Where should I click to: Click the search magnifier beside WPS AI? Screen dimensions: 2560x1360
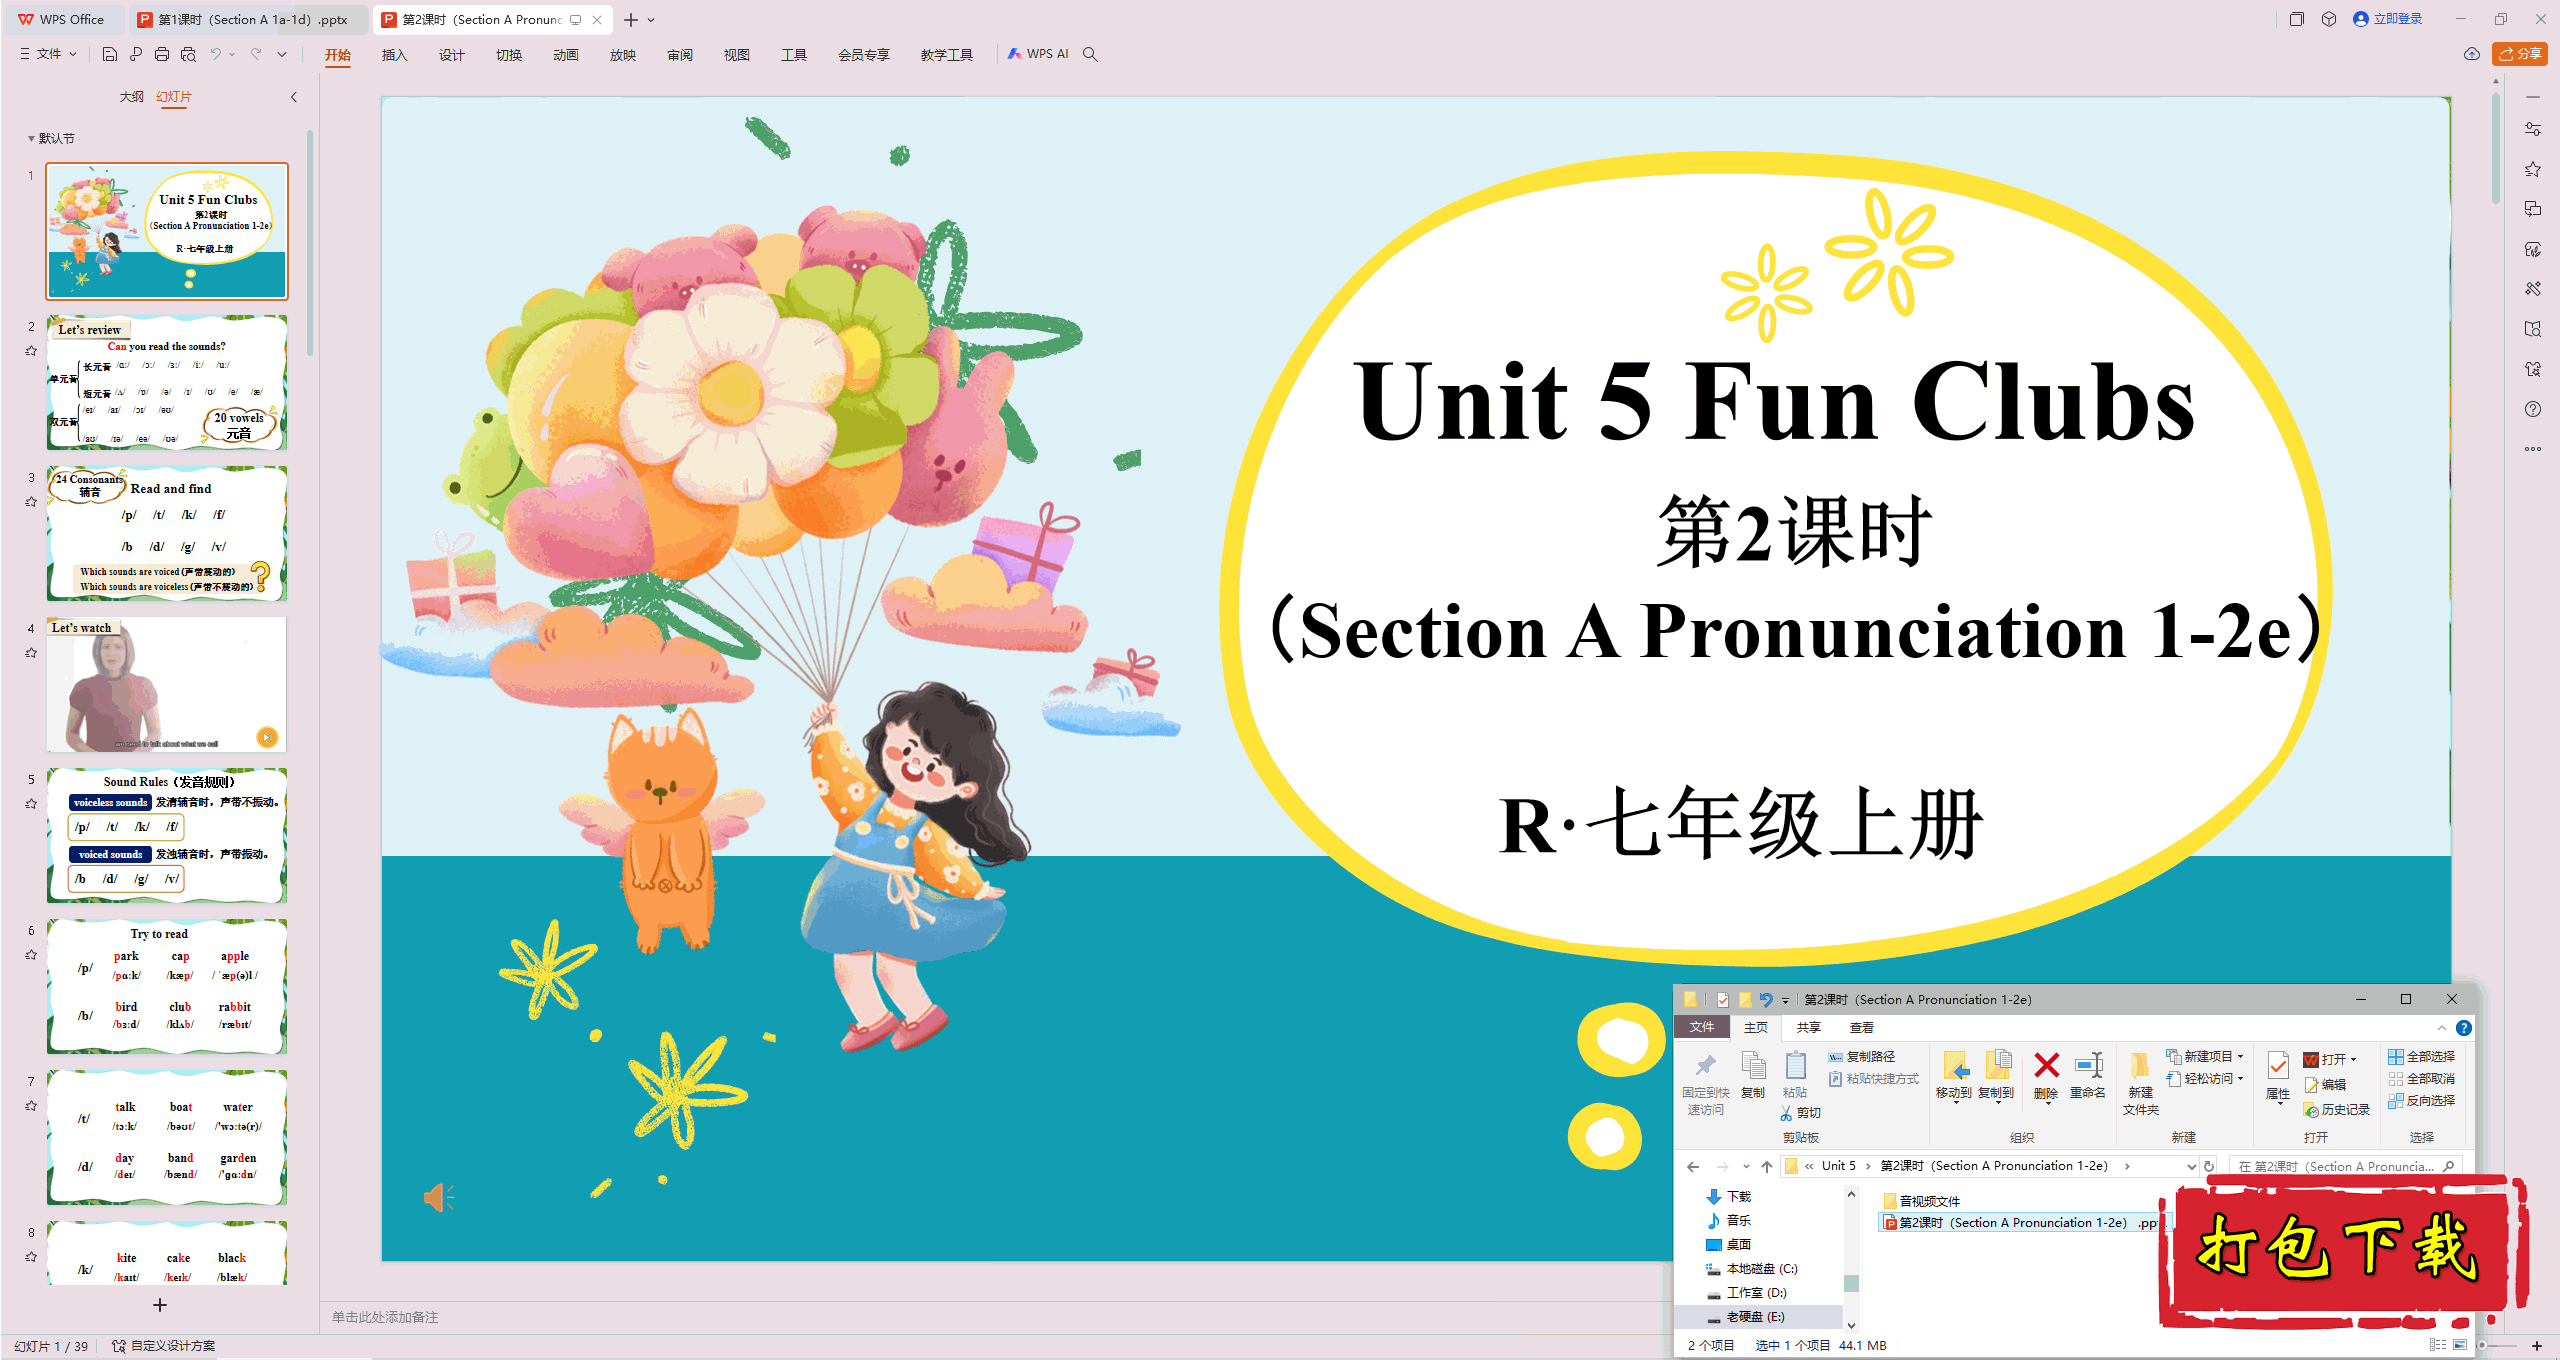click(1091, 54)
